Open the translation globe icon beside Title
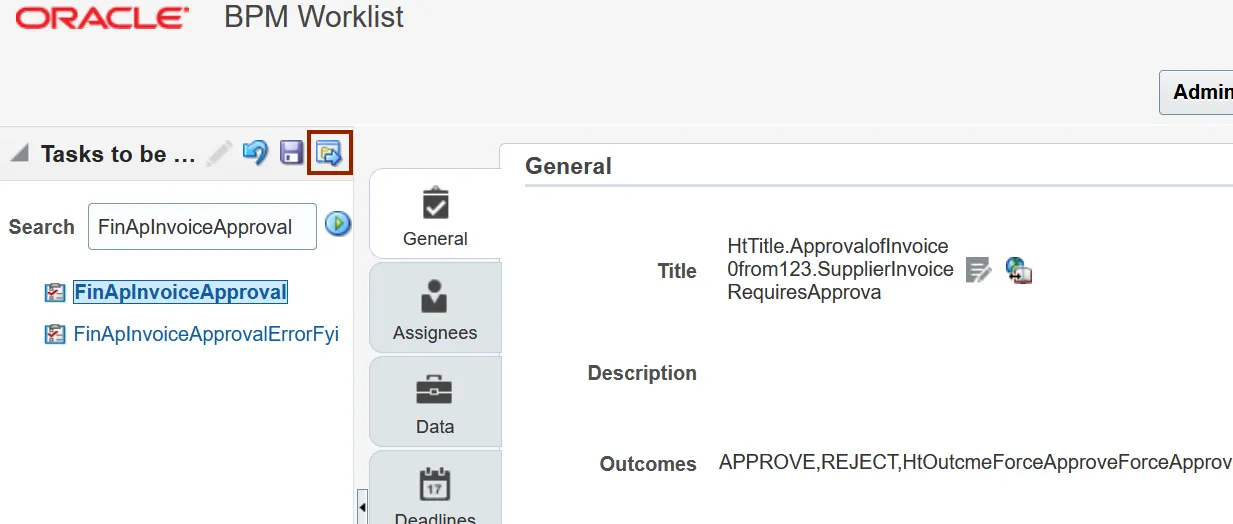Viewport: 1233px width, 524px height. click(1018, 270)
